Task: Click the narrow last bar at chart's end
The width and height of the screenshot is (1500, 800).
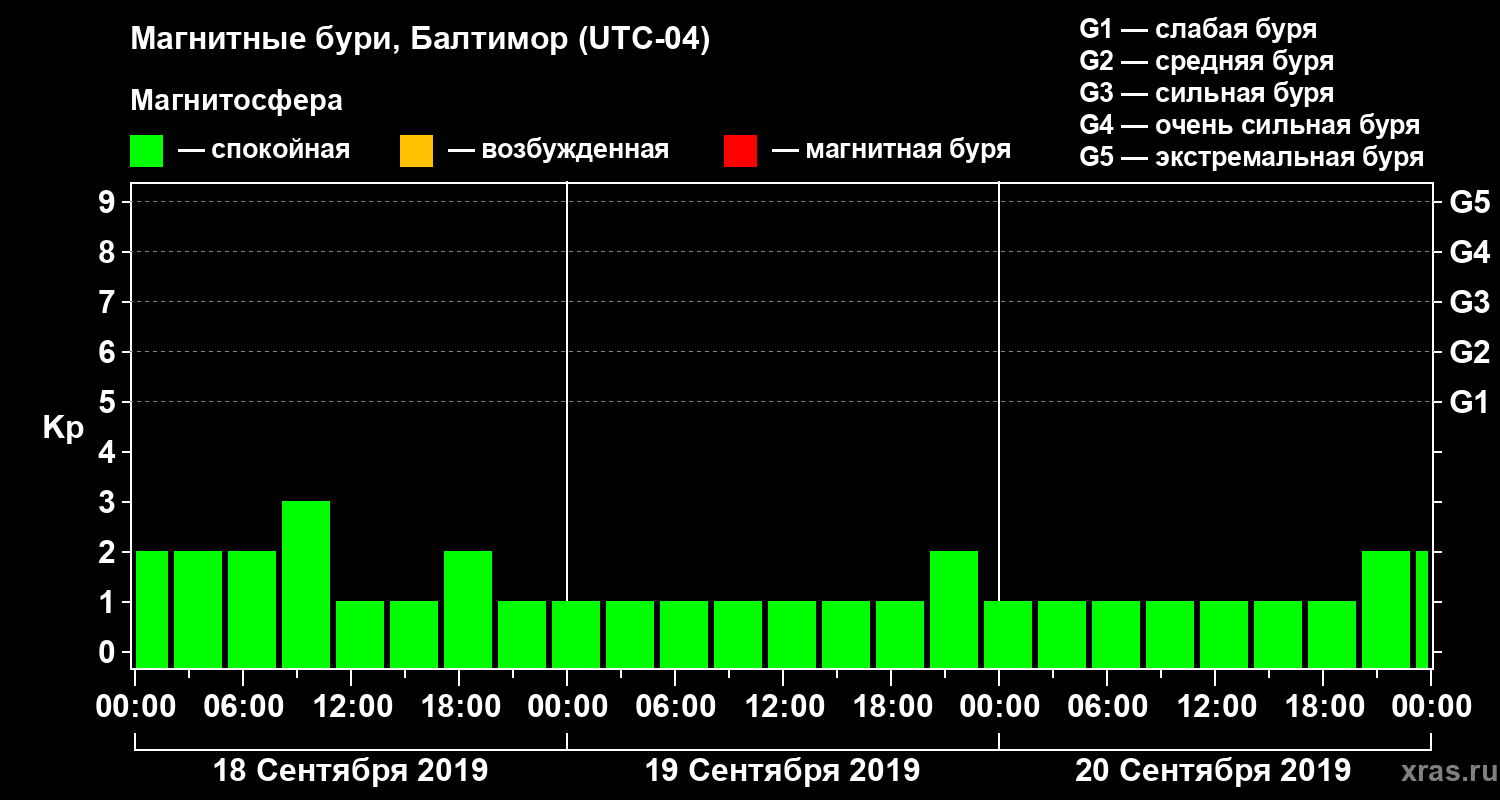Action: coord(1422,609)
